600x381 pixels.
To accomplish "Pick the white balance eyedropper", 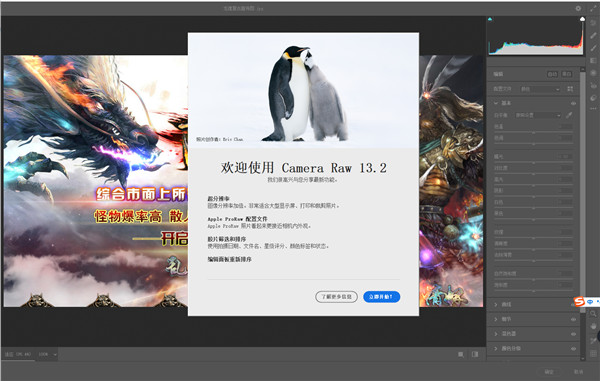I will coord(569,115).
